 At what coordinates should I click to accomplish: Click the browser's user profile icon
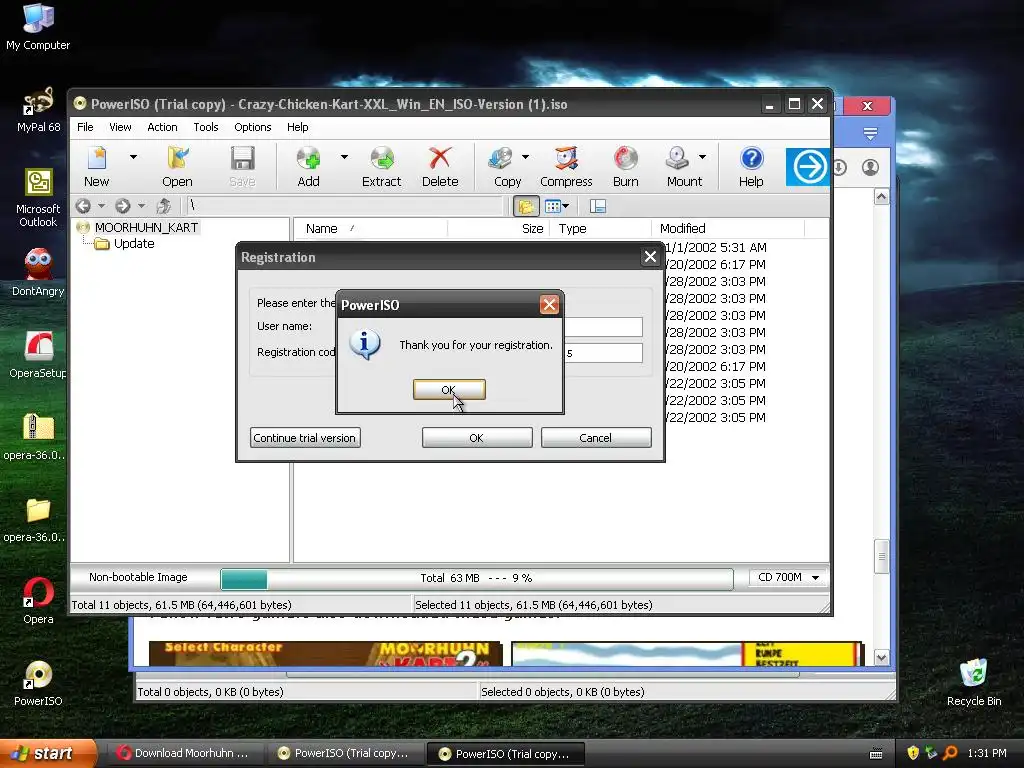[x=871, y=168]
